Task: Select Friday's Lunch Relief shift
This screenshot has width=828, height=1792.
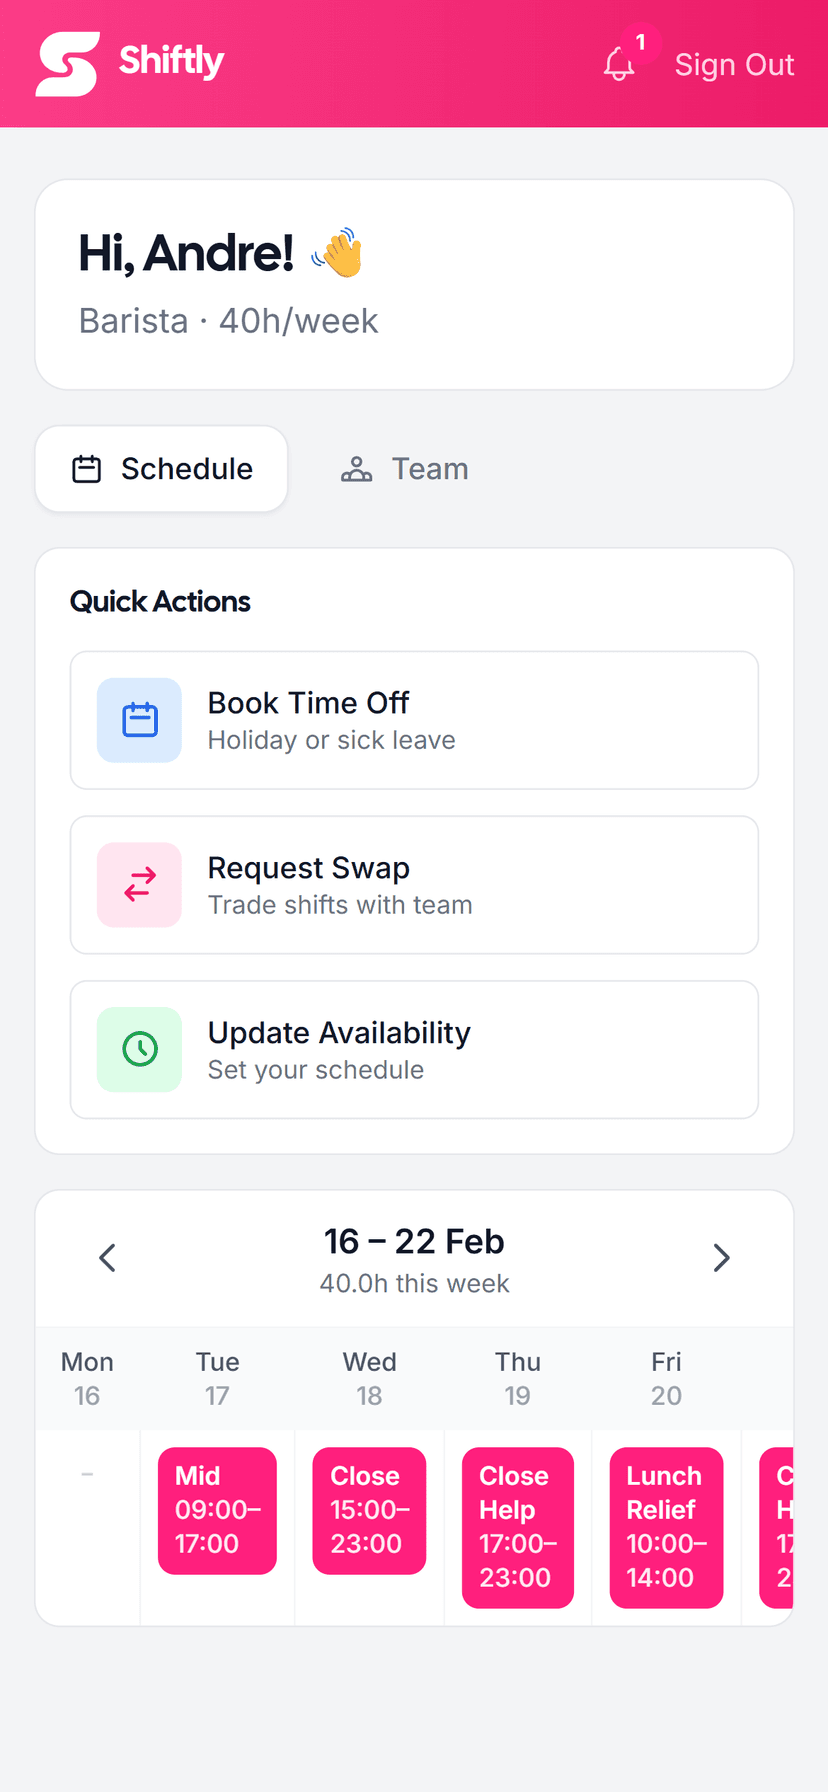Action: 666,1527
